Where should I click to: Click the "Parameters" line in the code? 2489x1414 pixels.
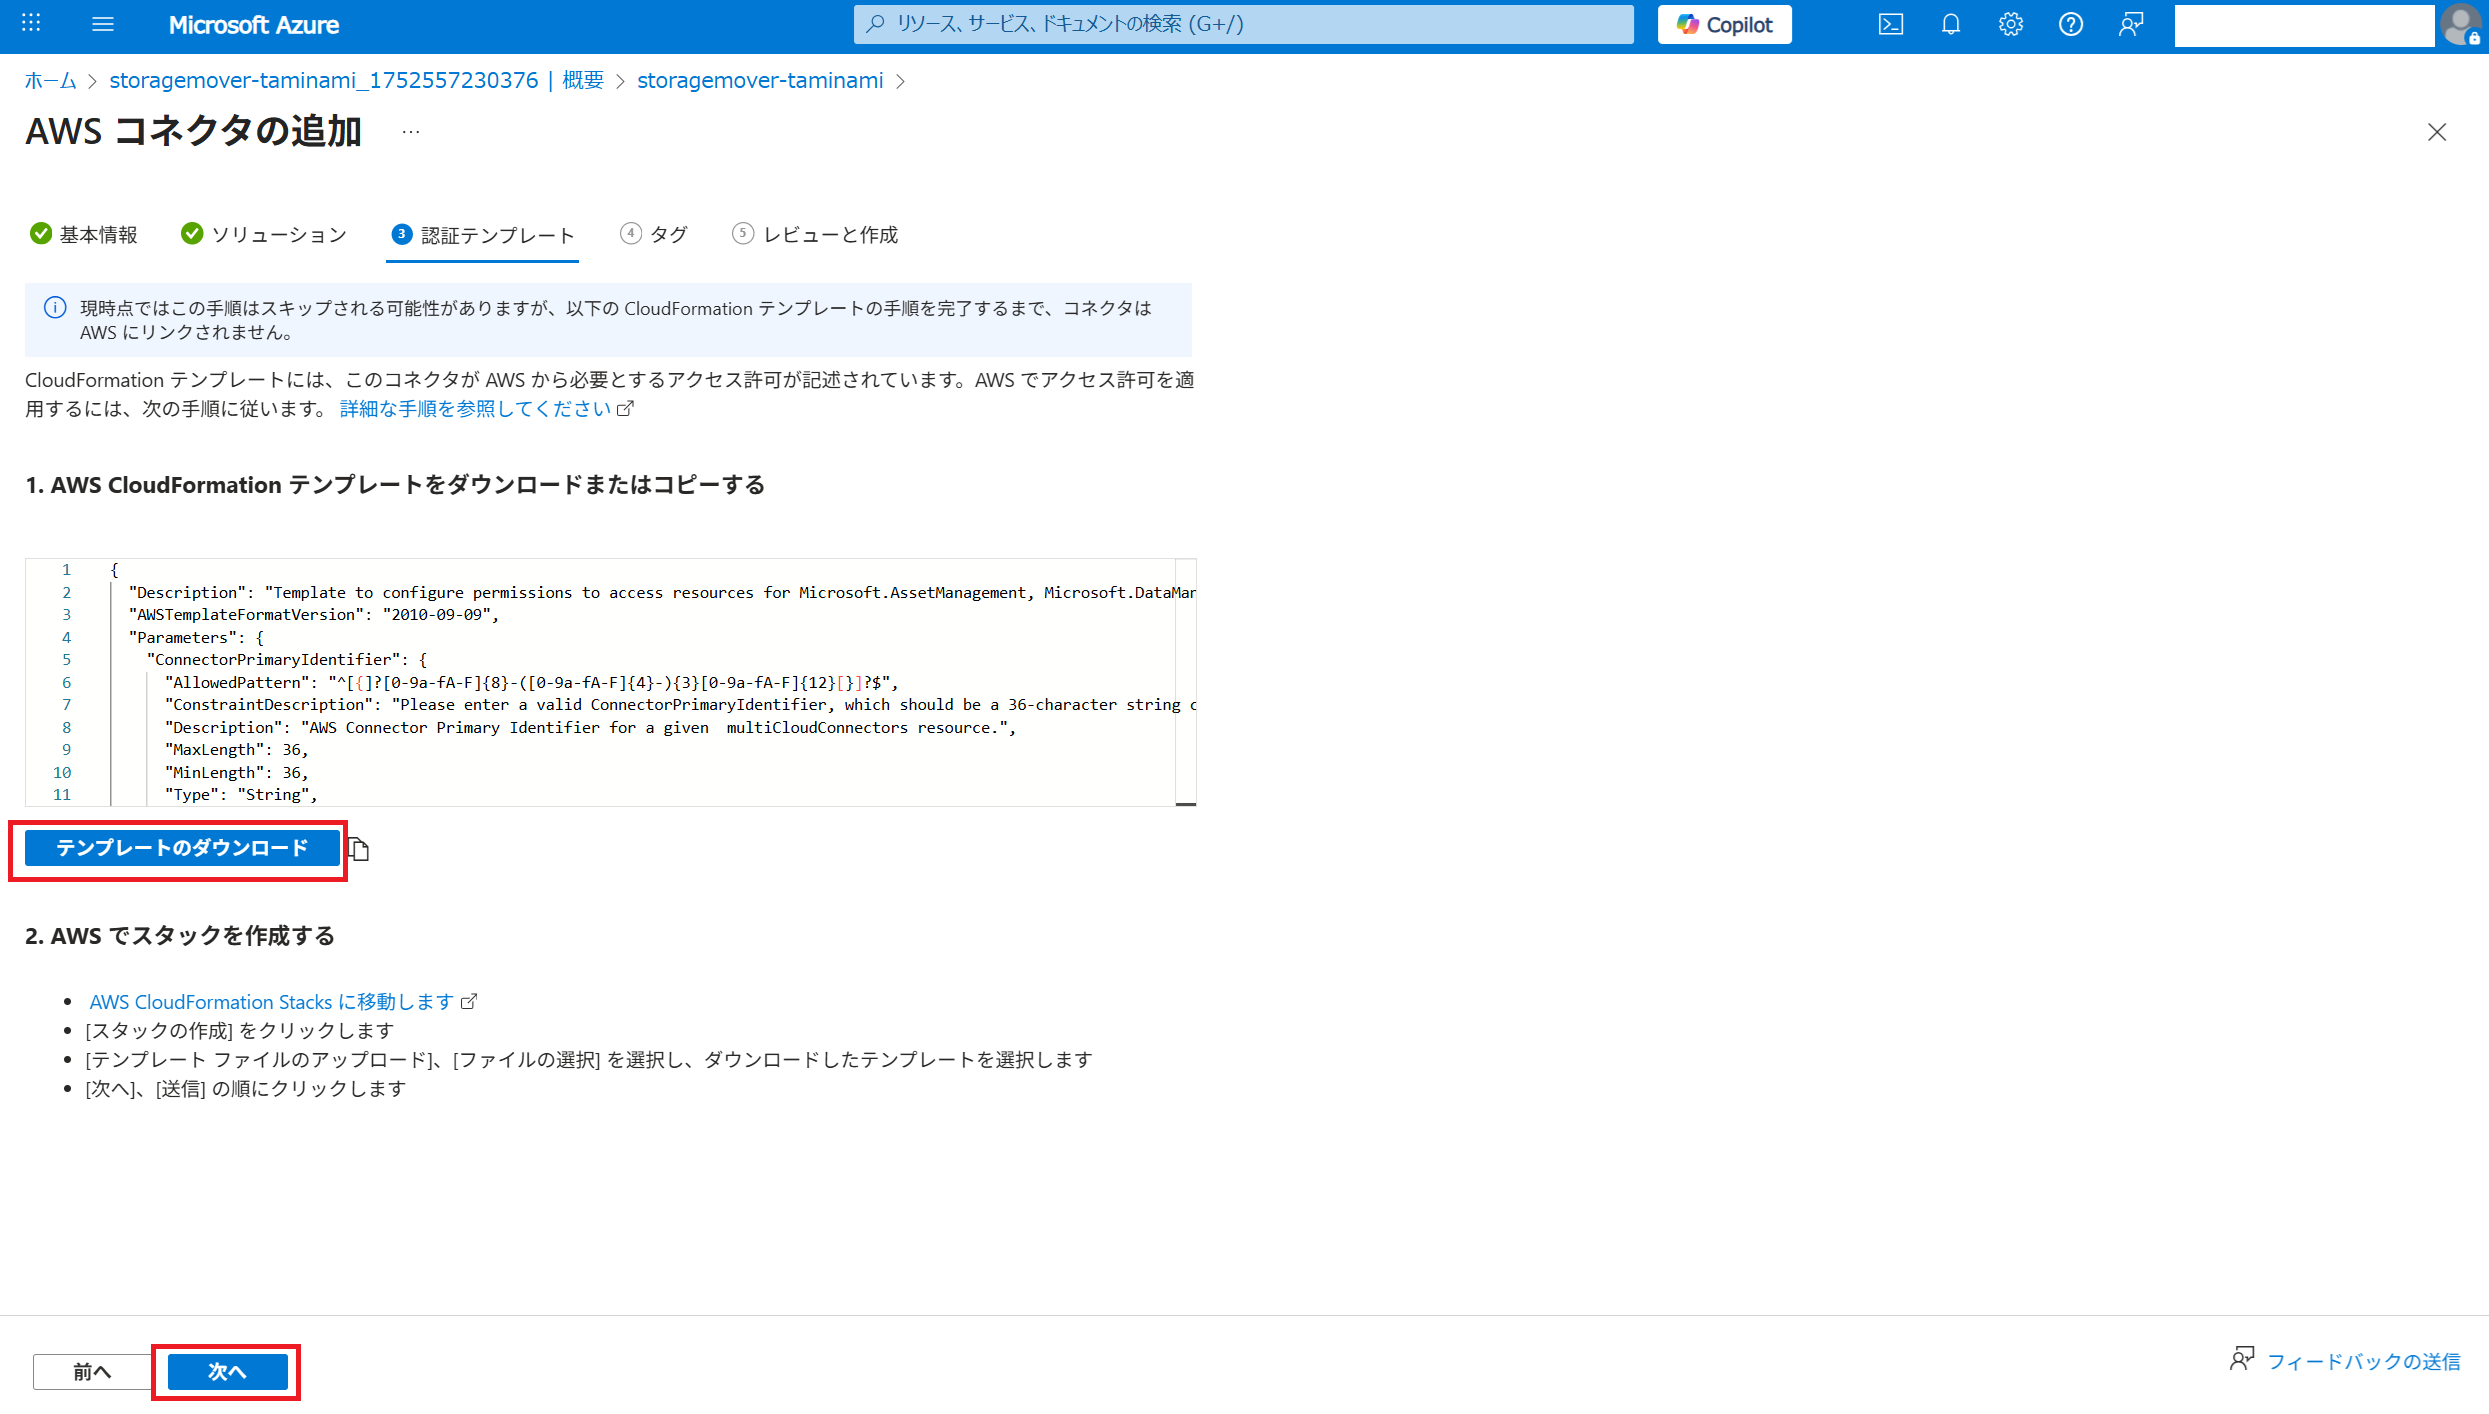coord(196,638)
